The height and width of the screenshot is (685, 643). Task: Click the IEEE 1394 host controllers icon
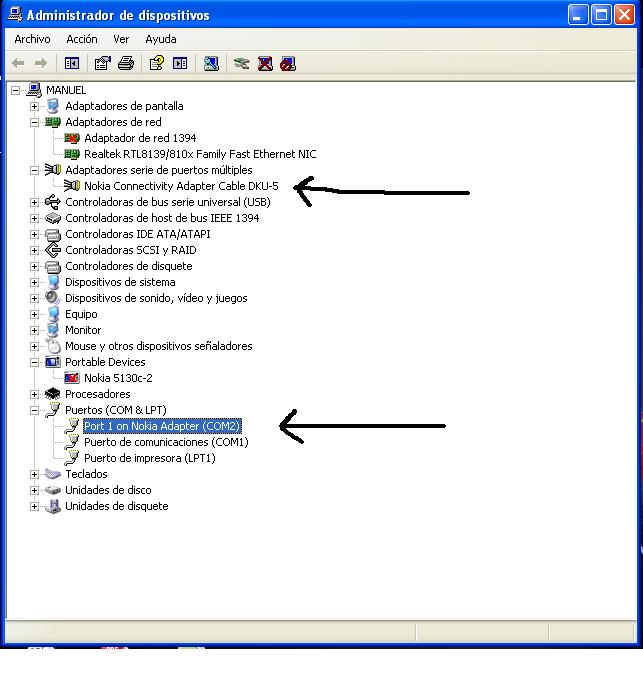[53, 218]
